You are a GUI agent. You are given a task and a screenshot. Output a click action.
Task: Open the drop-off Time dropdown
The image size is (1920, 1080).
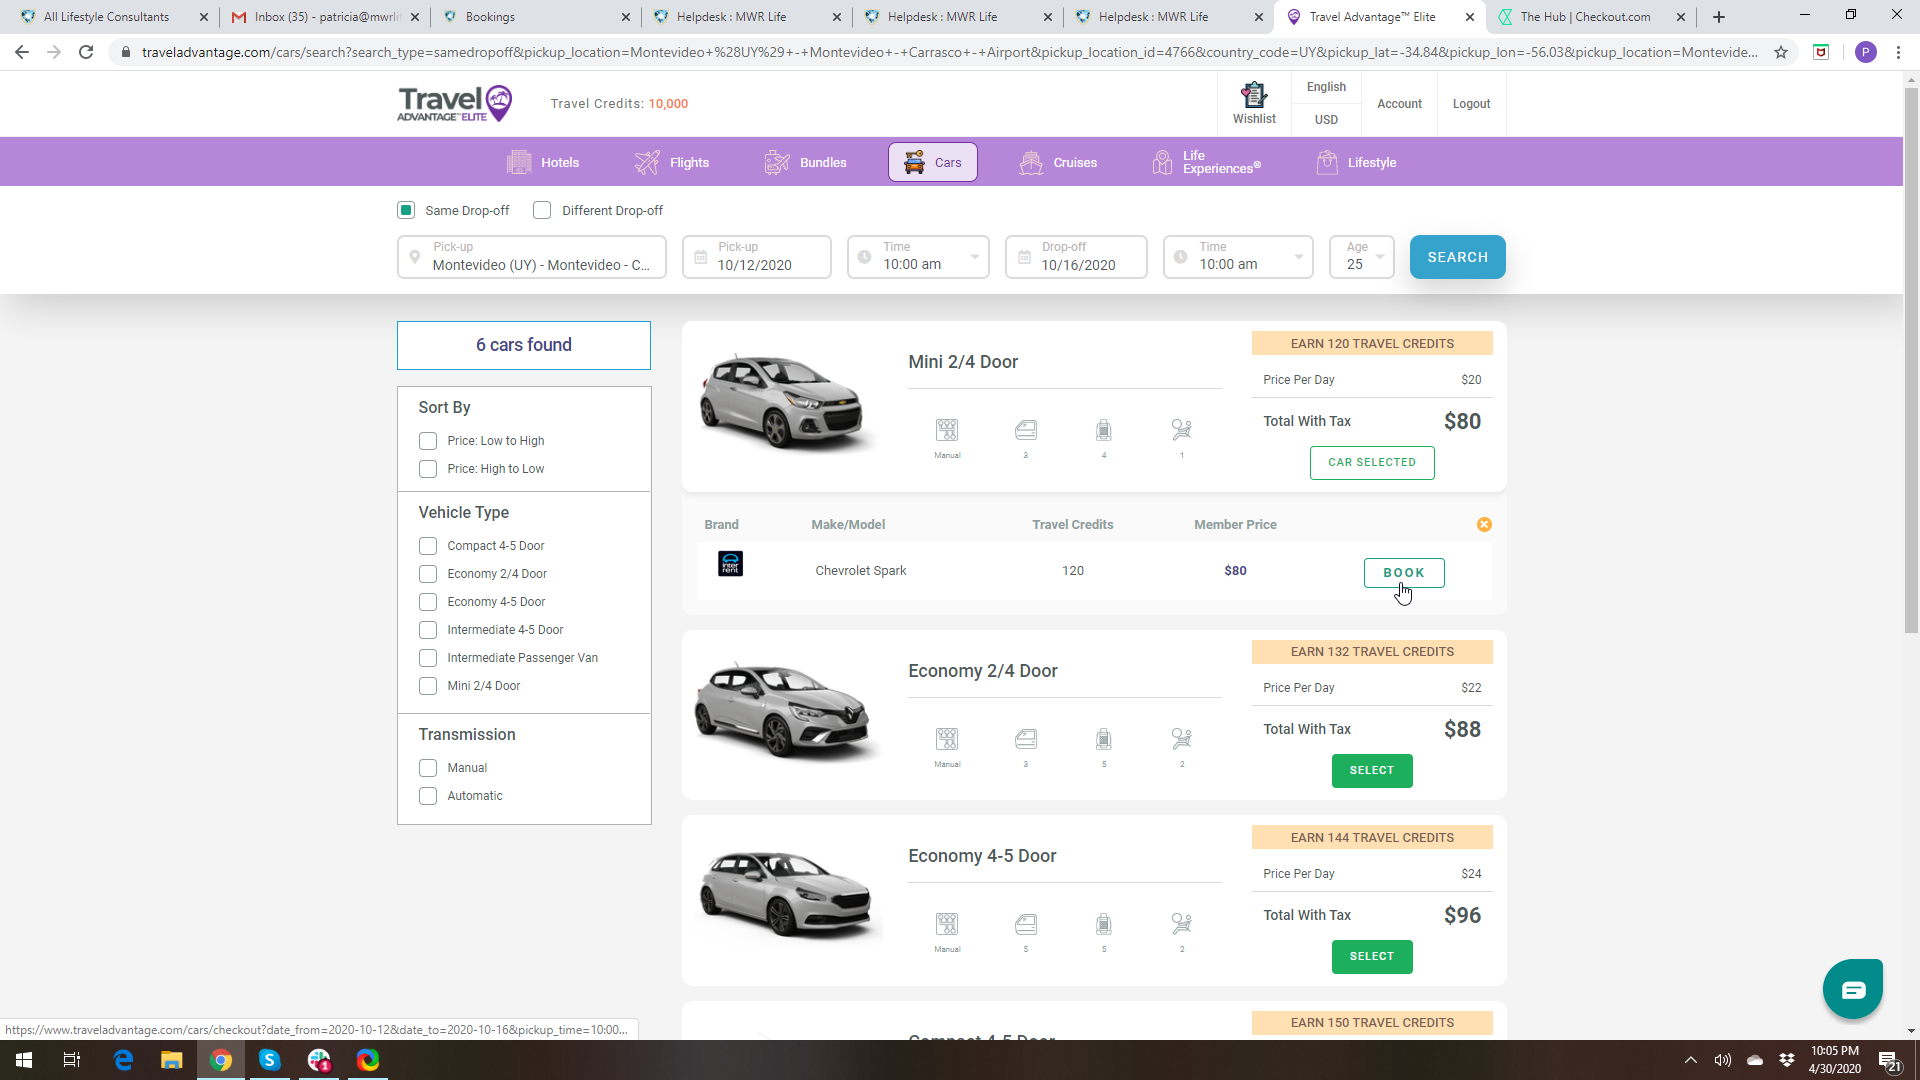click(x=1238, y=257)
